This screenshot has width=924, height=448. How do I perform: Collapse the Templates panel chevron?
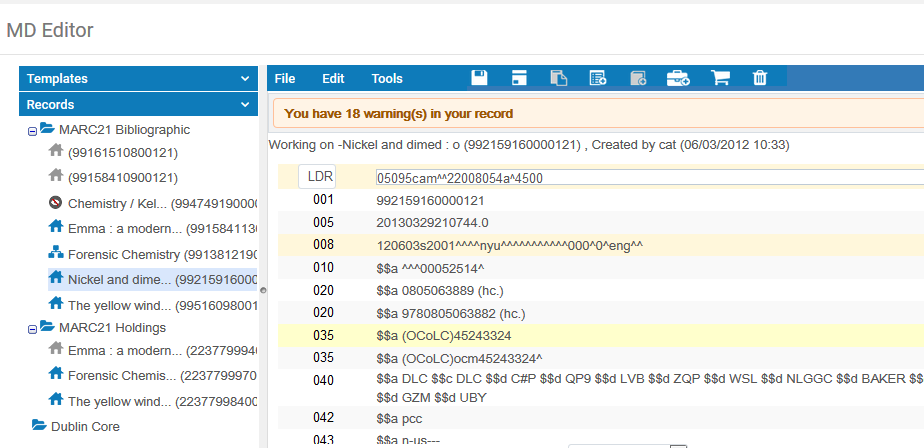point(245,78)
